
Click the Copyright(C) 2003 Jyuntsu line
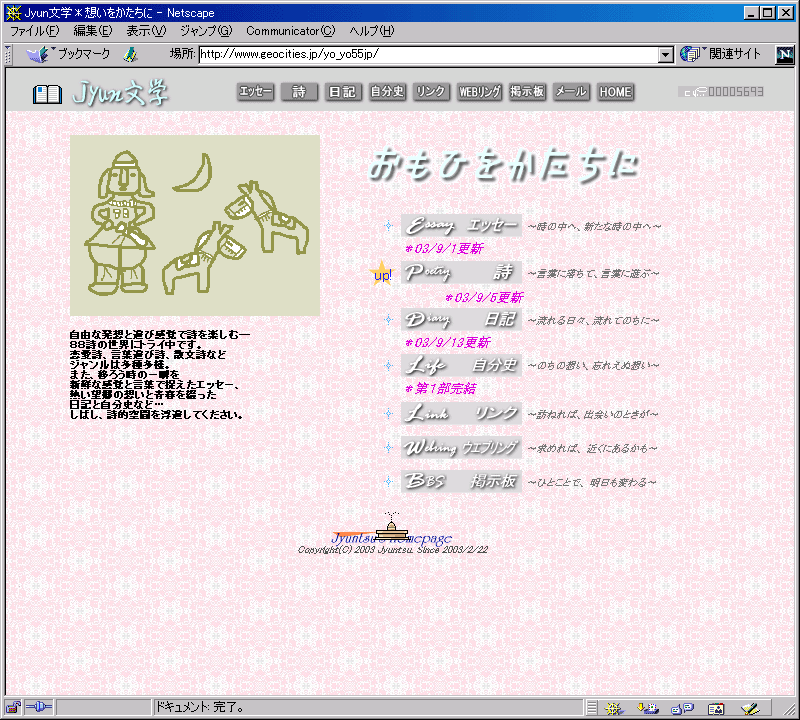393,550
